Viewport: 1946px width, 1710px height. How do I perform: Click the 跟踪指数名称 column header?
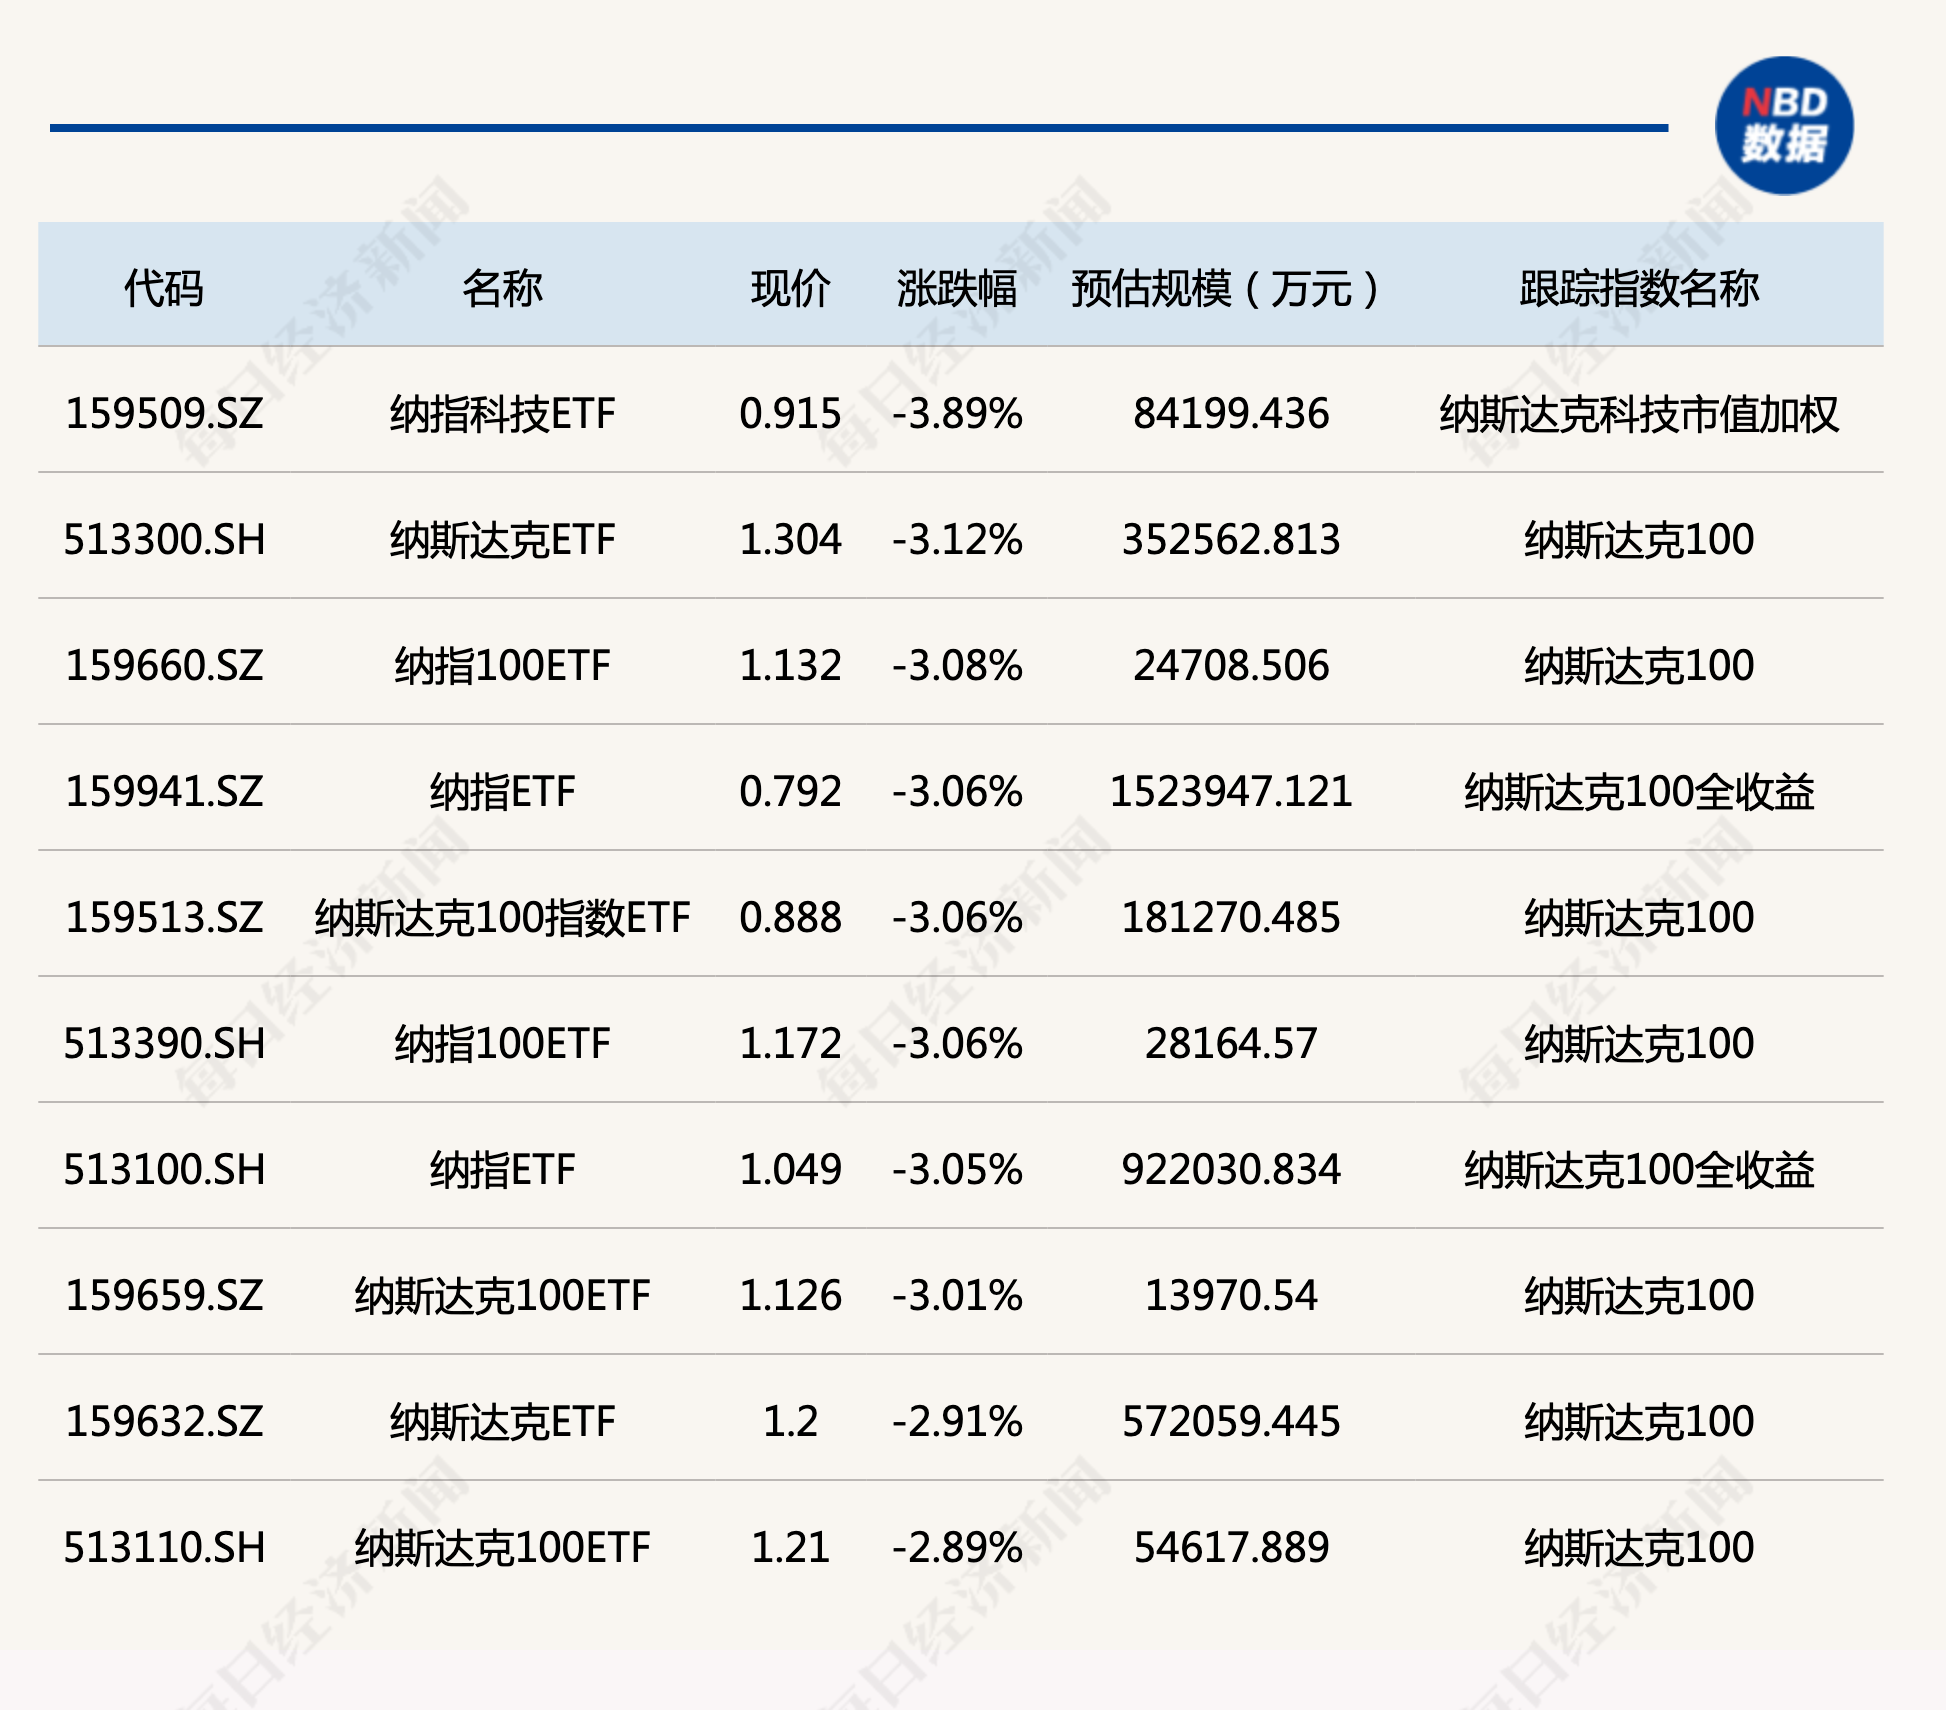[x=1639, y=289]
